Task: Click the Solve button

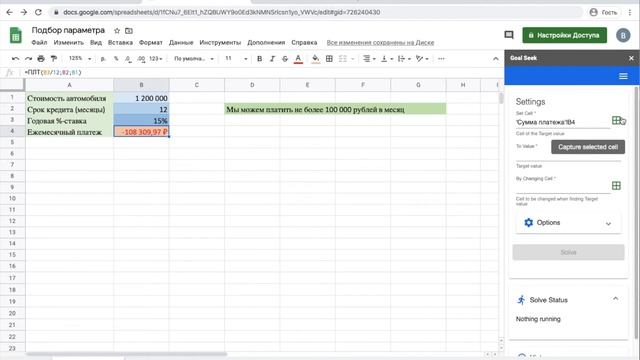Action: coord(568,252)
